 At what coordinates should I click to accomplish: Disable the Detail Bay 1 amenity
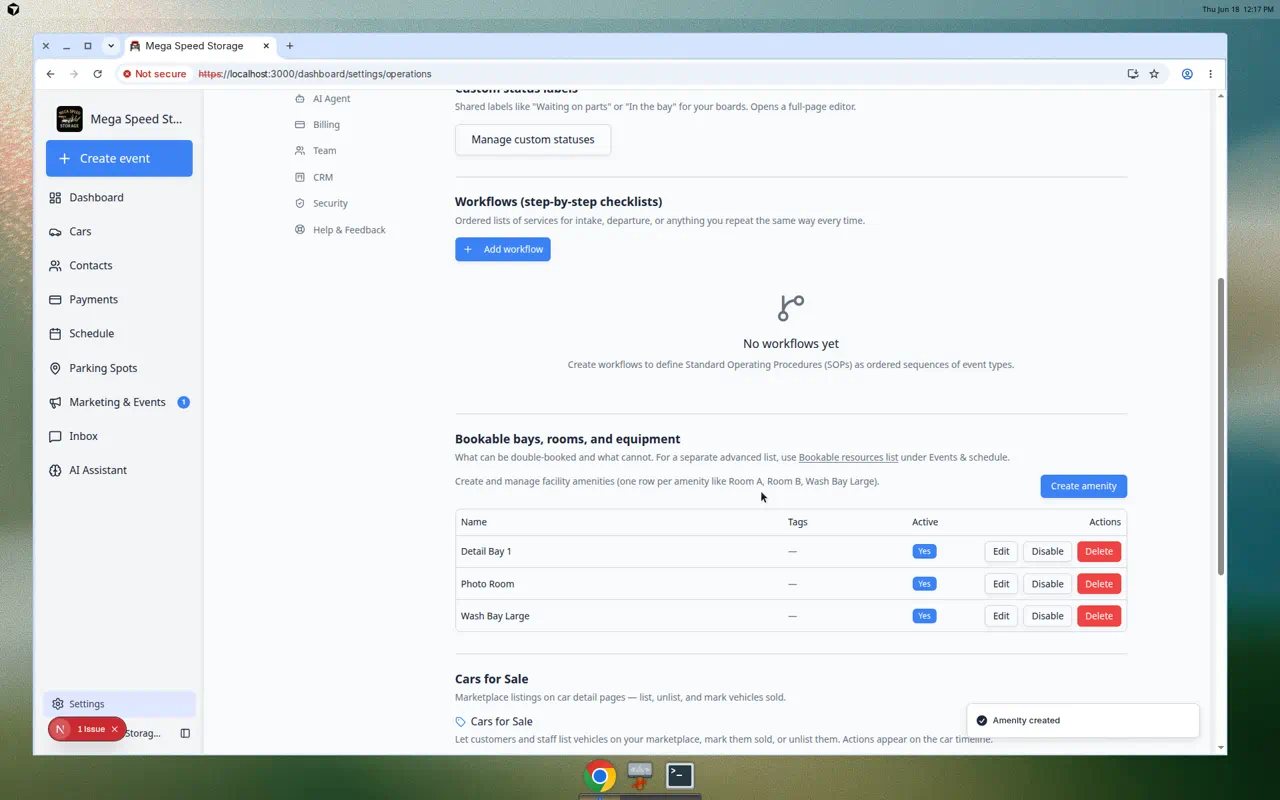(x=1047, y=551)
